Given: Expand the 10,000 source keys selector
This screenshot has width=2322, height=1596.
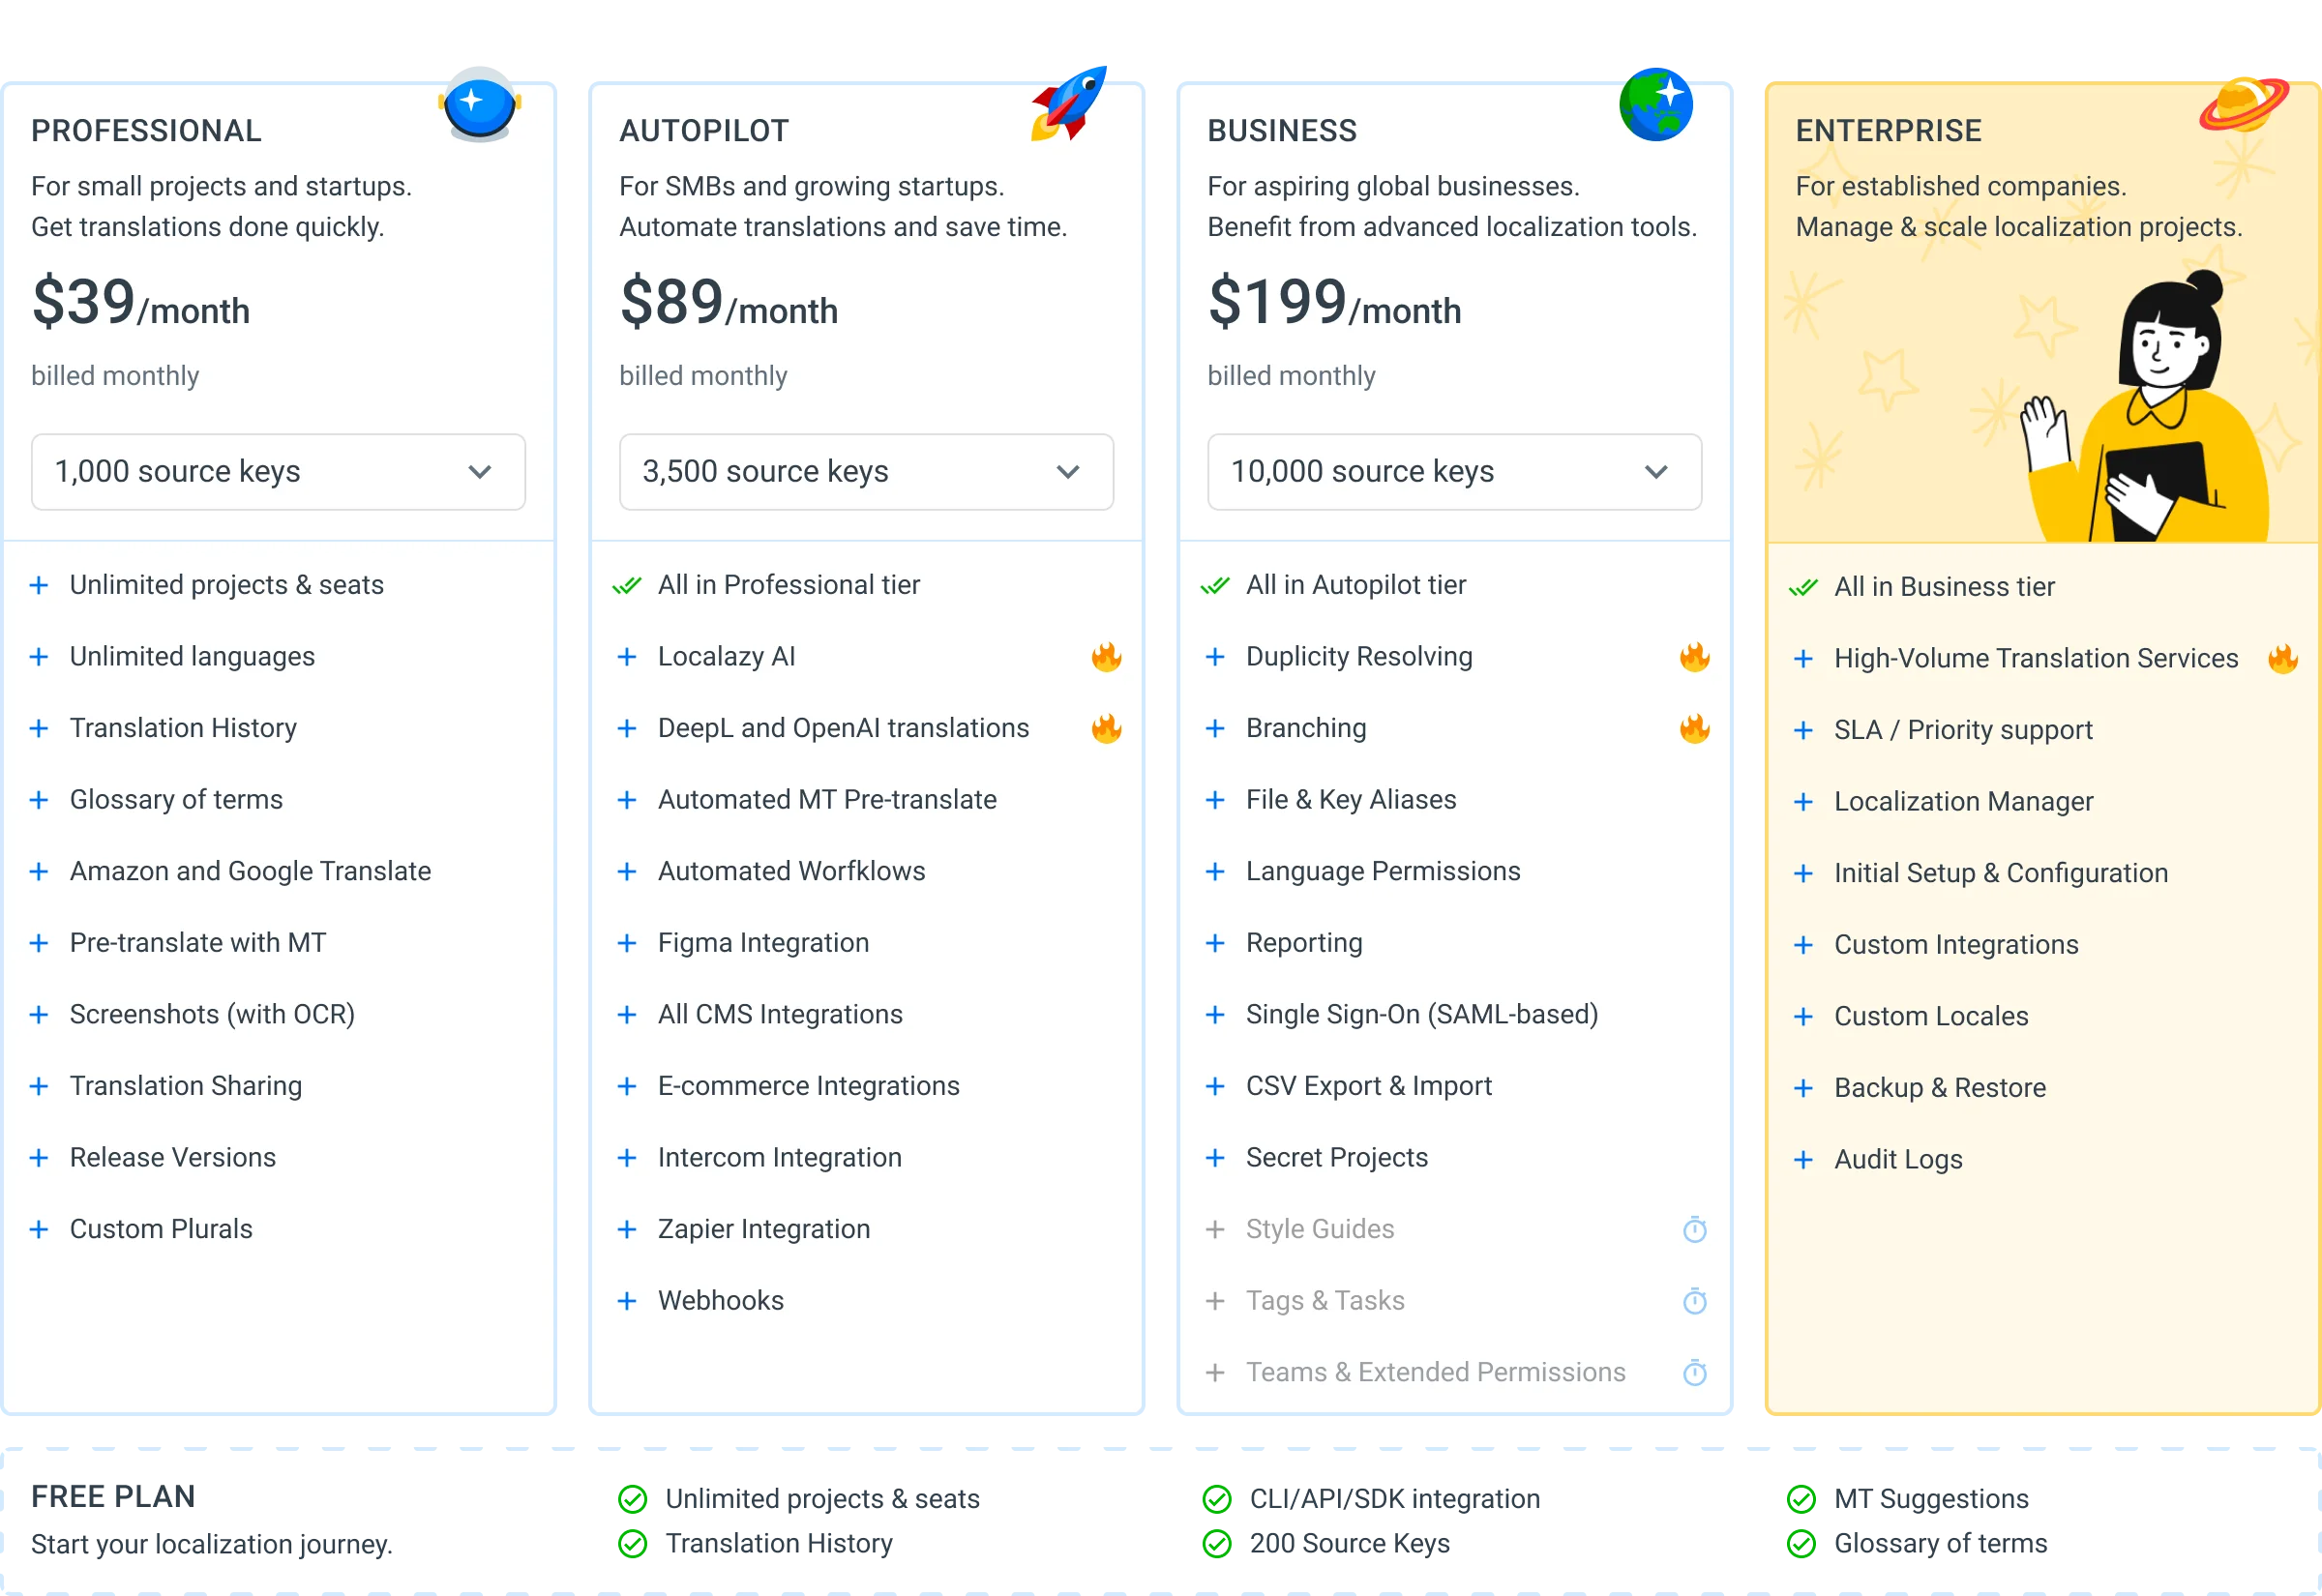Looking at the screenshot, I should pyautogui.click(x=1454, y=472).
